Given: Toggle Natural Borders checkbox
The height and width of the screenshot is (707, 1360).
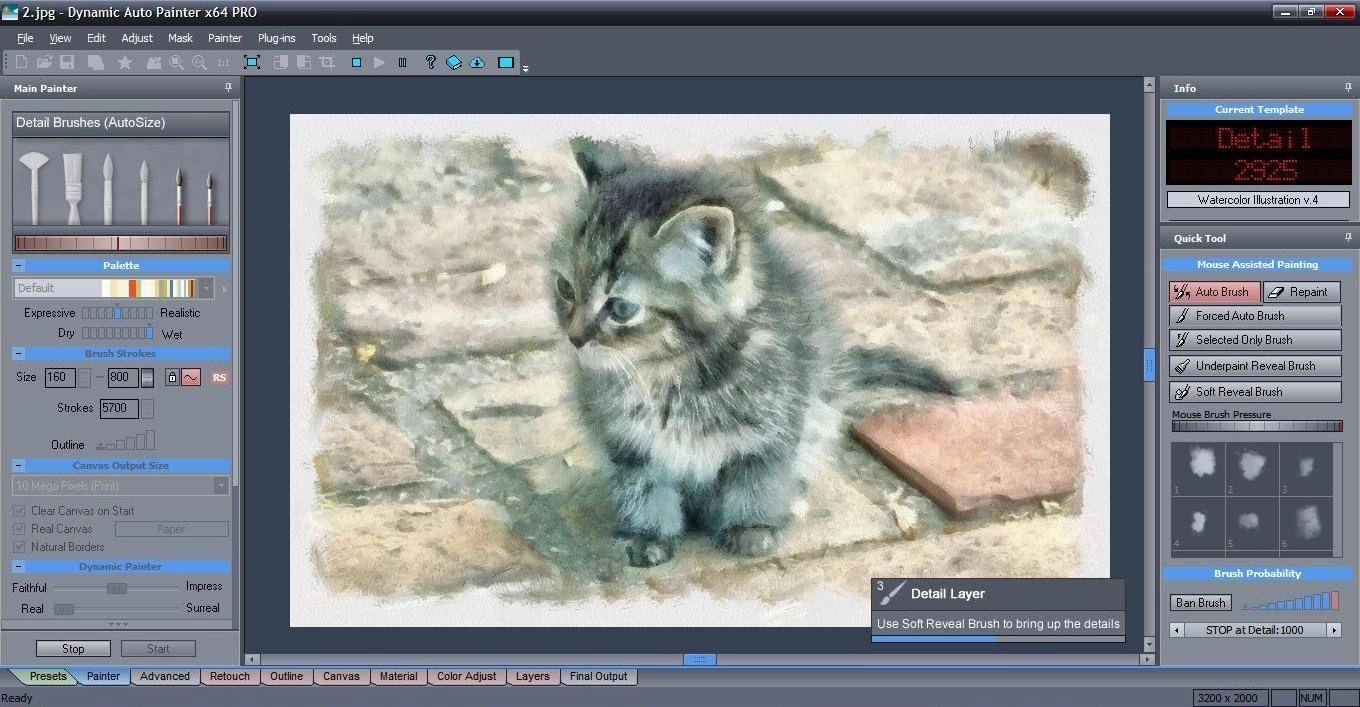Looking at the screenshot, I should [19, 546].
